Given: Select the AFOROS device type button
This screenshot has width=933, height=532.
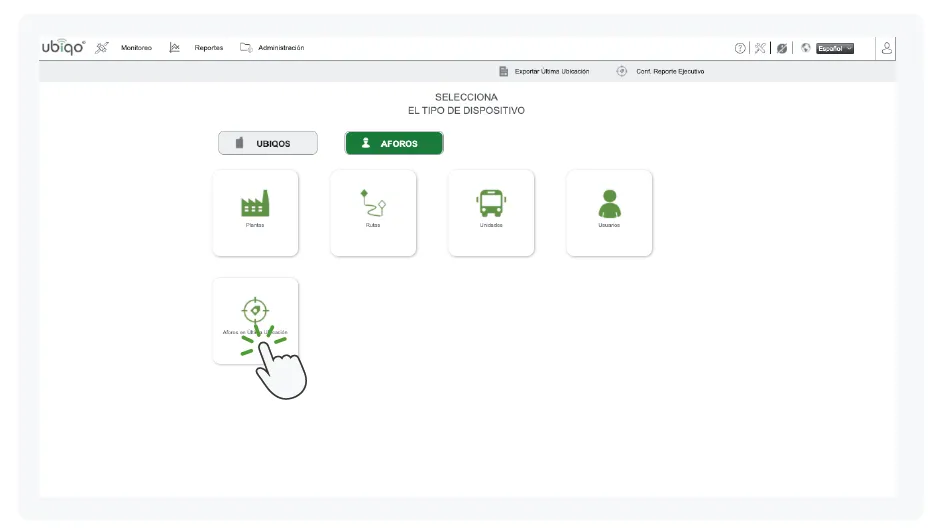Looking at the screenshot, I should [394, 143].
